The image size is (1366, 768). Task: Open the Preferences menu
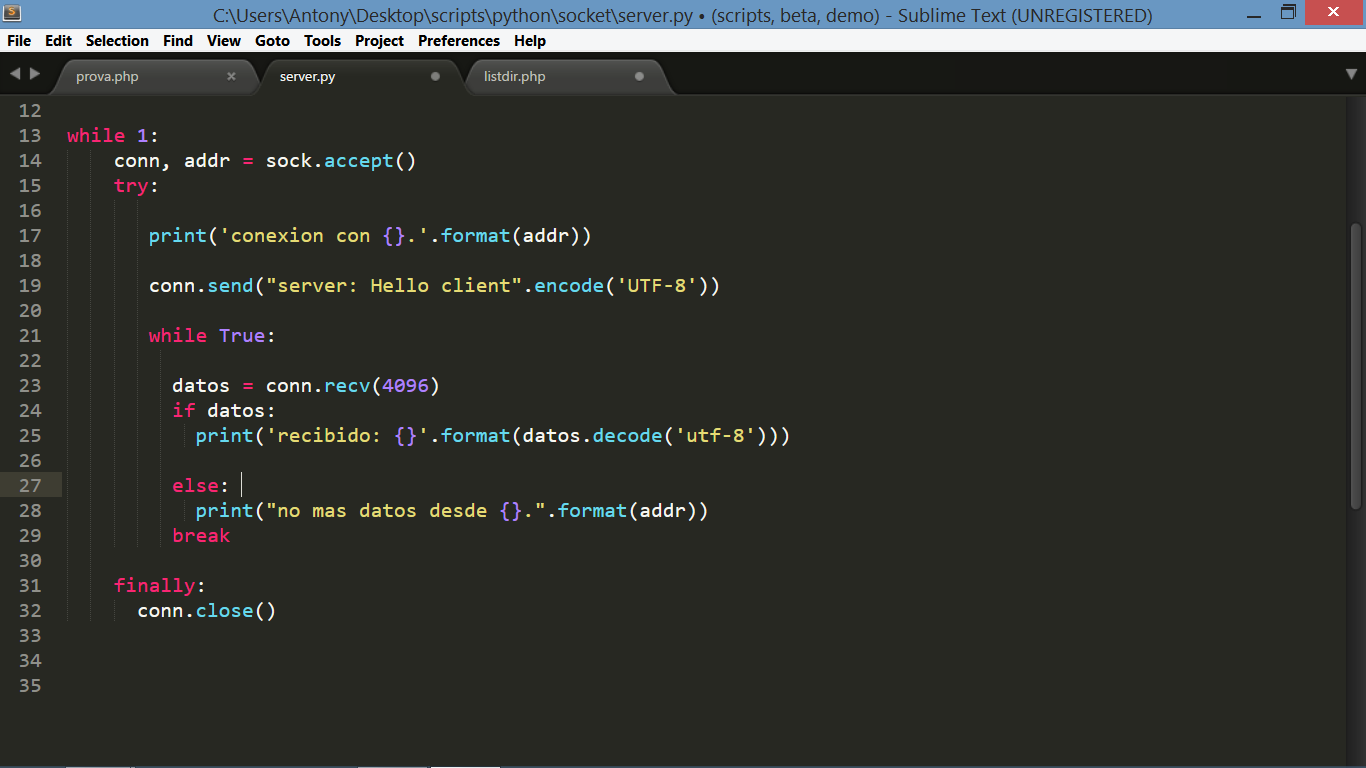coord(459,41)
